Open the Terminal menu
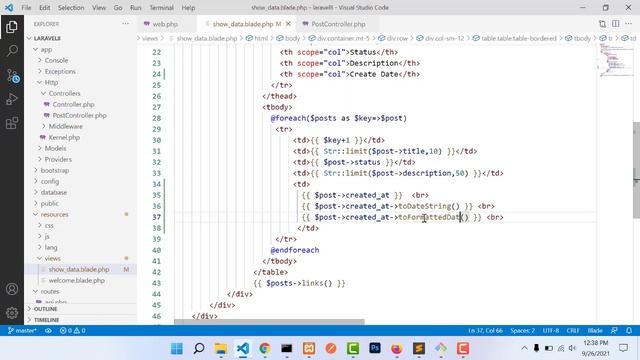Screen dimensions: 640x360 click(x=161, y=8)
